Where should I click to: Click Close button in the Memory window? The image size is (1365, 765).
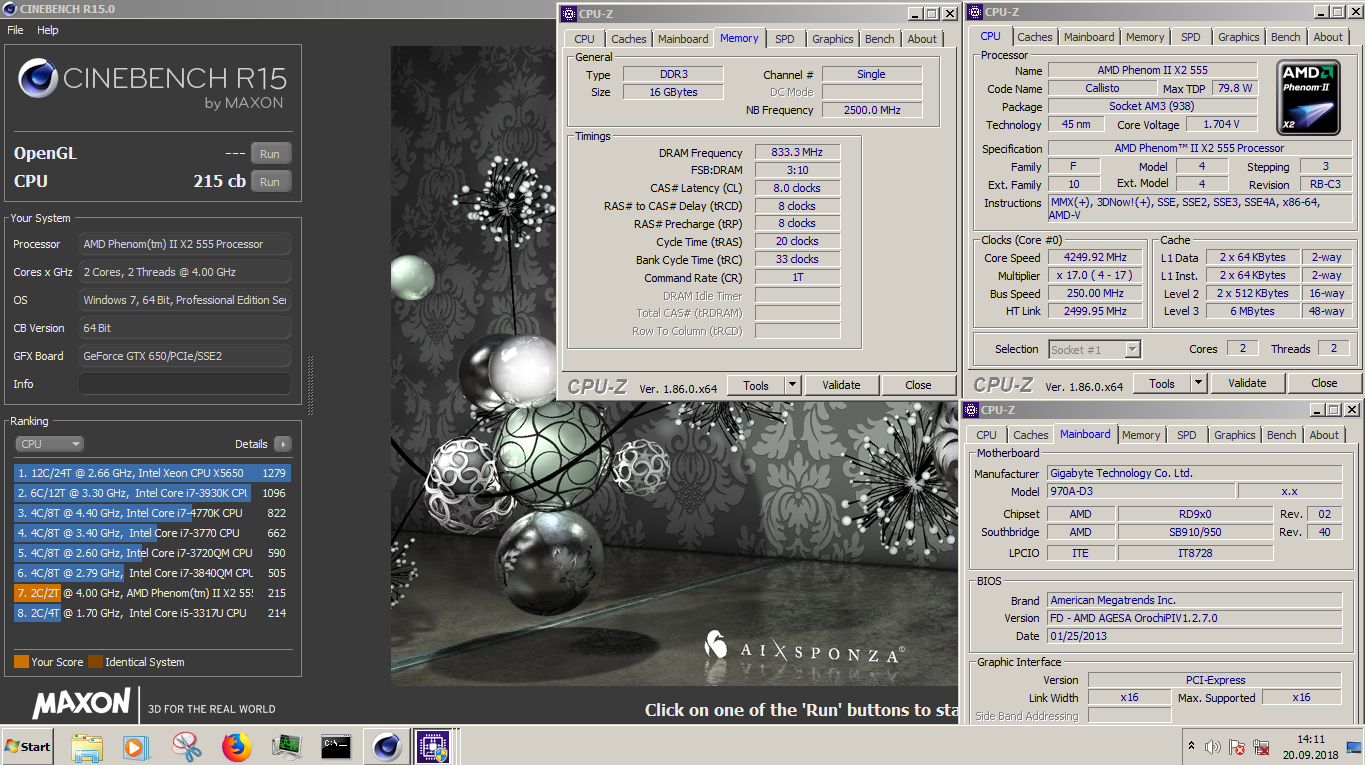(x=918, y=385)
